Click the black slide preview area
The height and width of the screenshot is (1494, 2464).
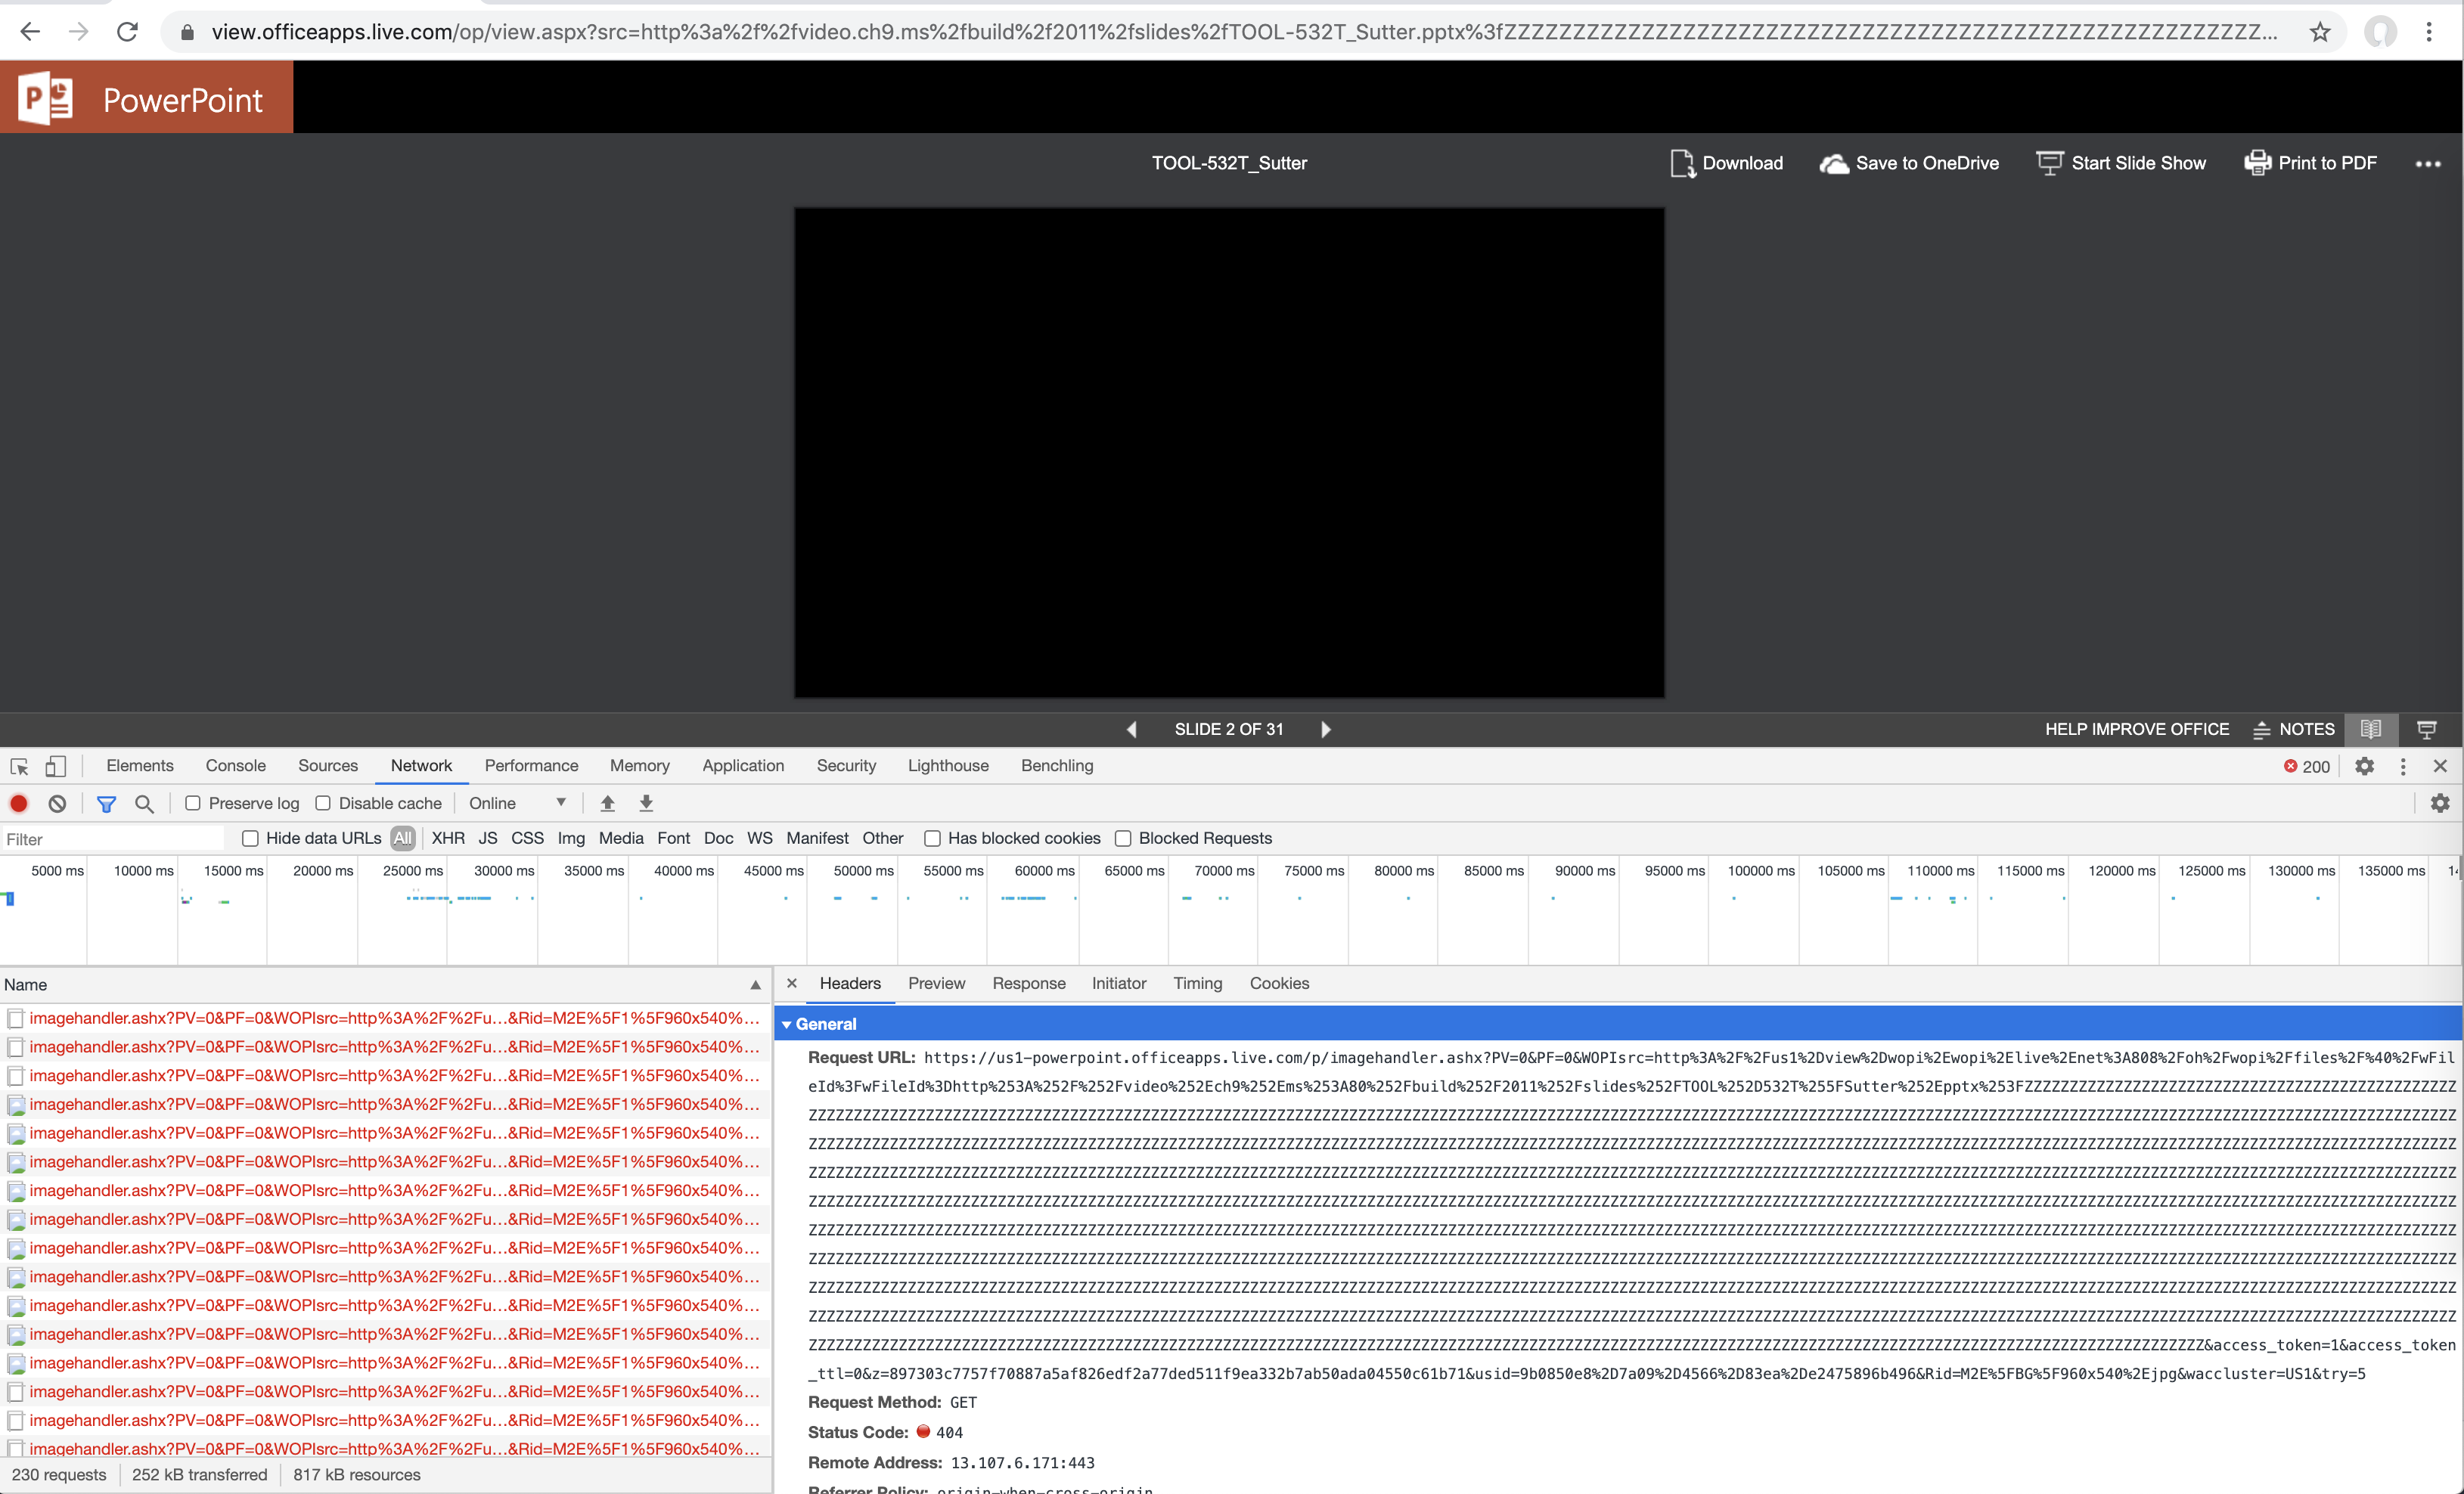pyautogui.click(x=1229, y=452)
